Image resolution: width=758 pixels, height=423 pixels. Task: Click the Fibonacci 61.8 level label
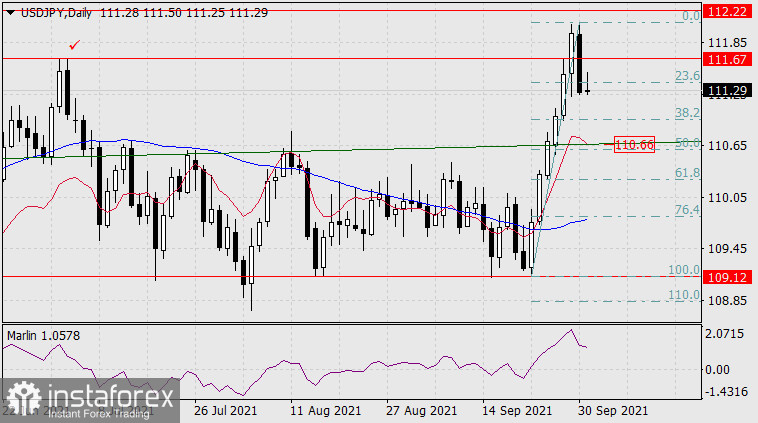coord(686,173)
